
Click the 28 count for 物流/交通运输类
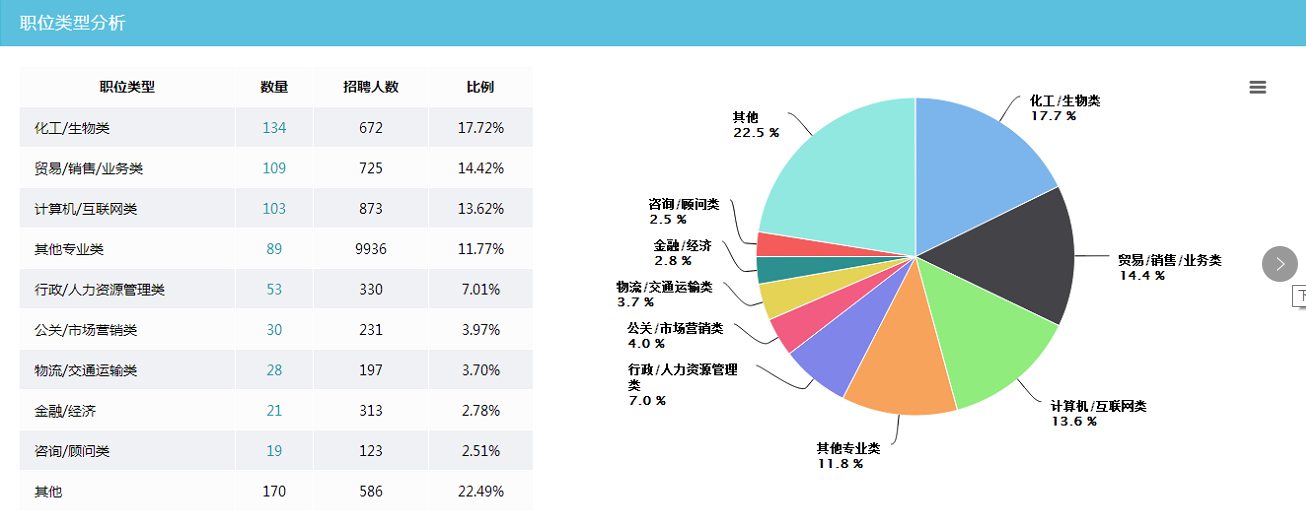[x=274, y=371]
